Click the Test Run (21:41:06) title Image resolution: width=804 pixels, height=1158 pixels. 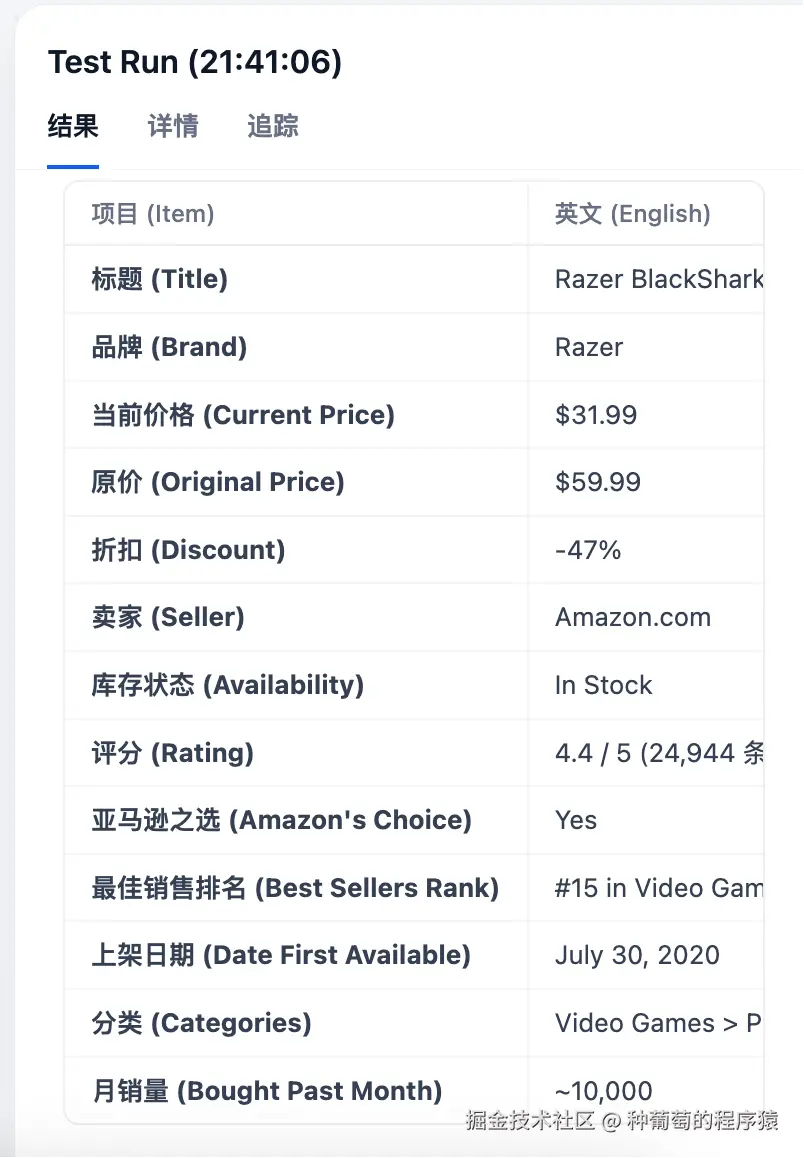tap(195, 63)
